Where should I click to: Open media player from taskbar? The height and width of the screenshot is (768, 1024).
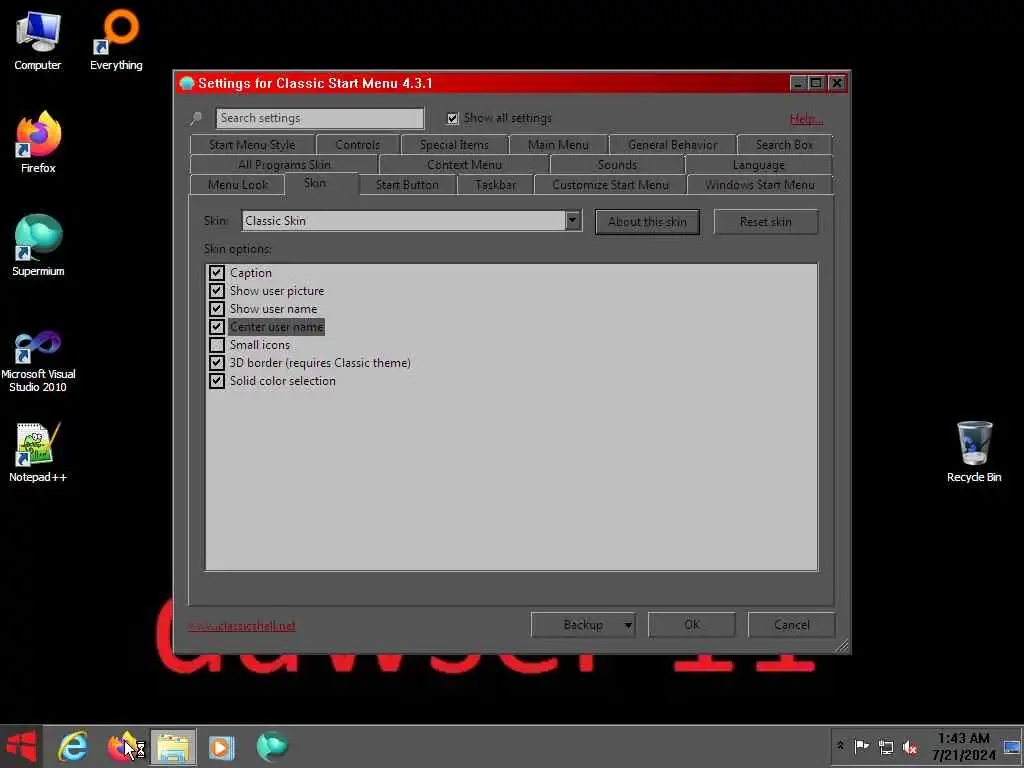coord(221,747)
